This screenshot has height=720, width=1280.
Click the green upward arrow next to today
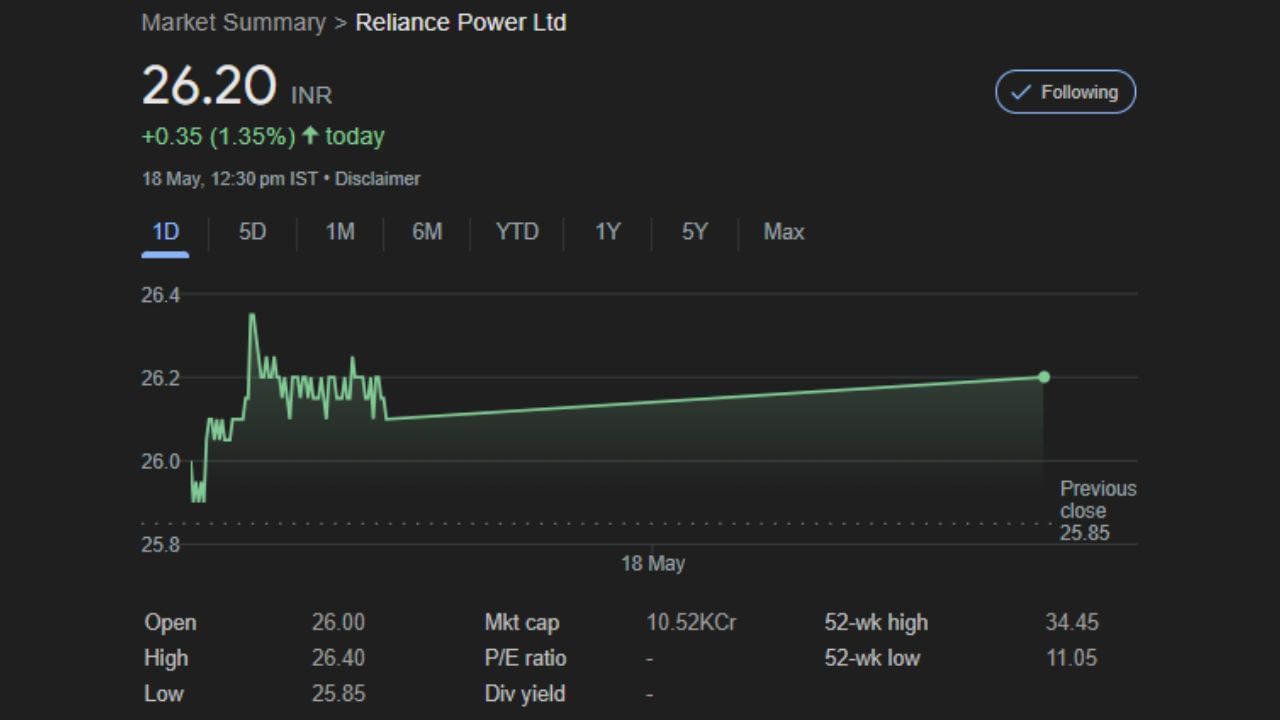pos(310,135)
